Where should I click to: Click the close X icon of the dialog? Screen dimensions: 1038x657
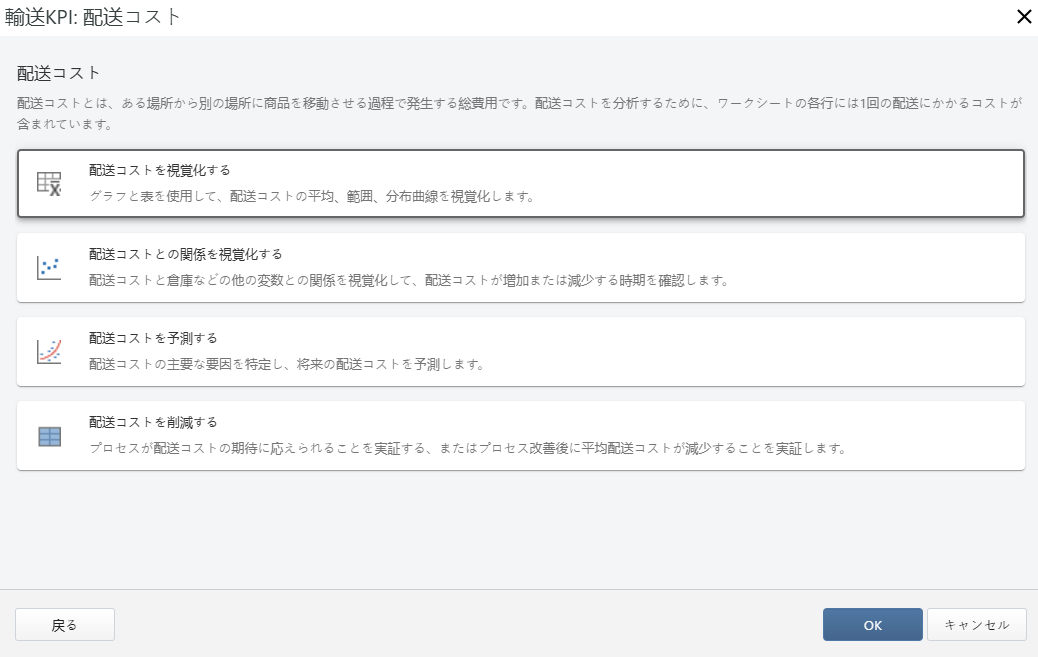point(1023,17)
